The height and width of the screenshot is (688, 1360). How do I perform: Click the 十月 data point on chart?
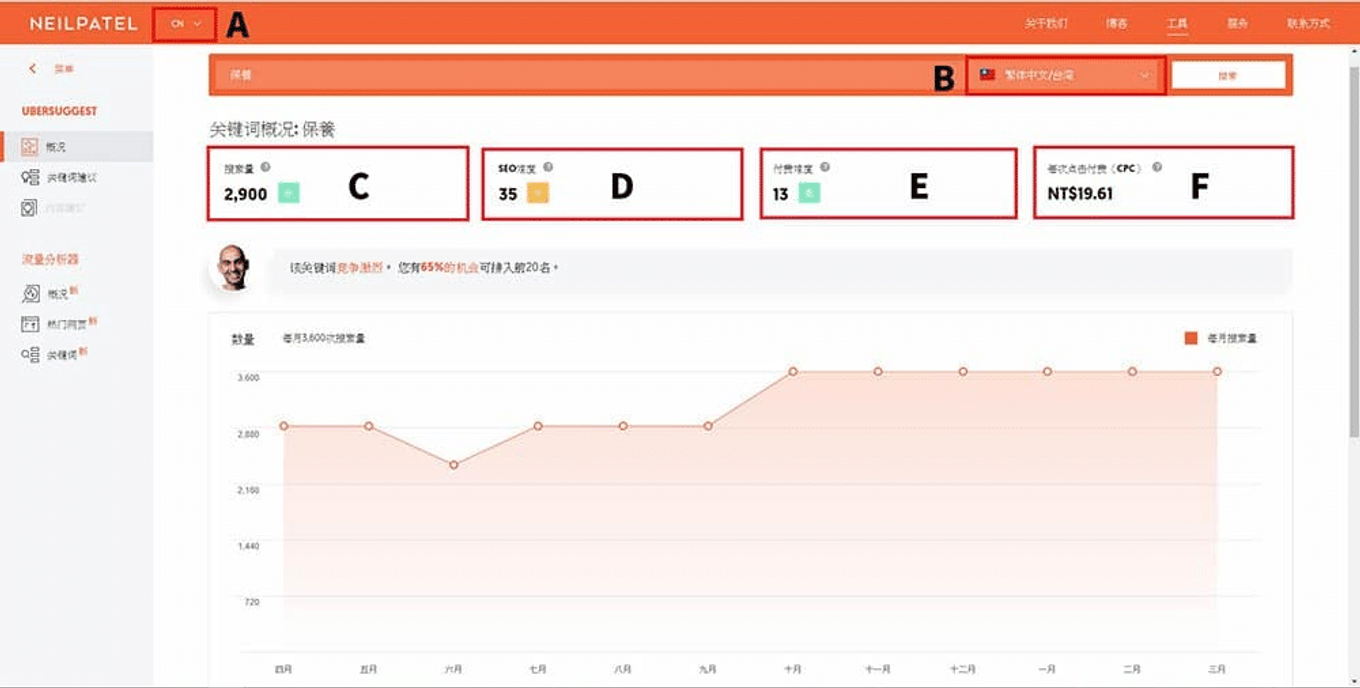[793, 371]
